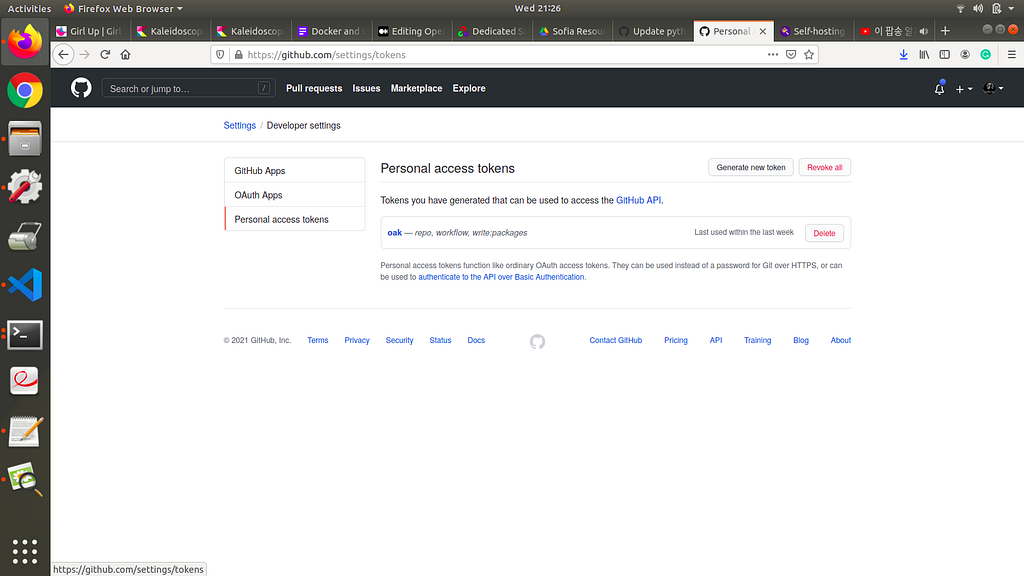Click the GitHub octocat logo in header
1024x576 pixels.
[x=81, y=88]
